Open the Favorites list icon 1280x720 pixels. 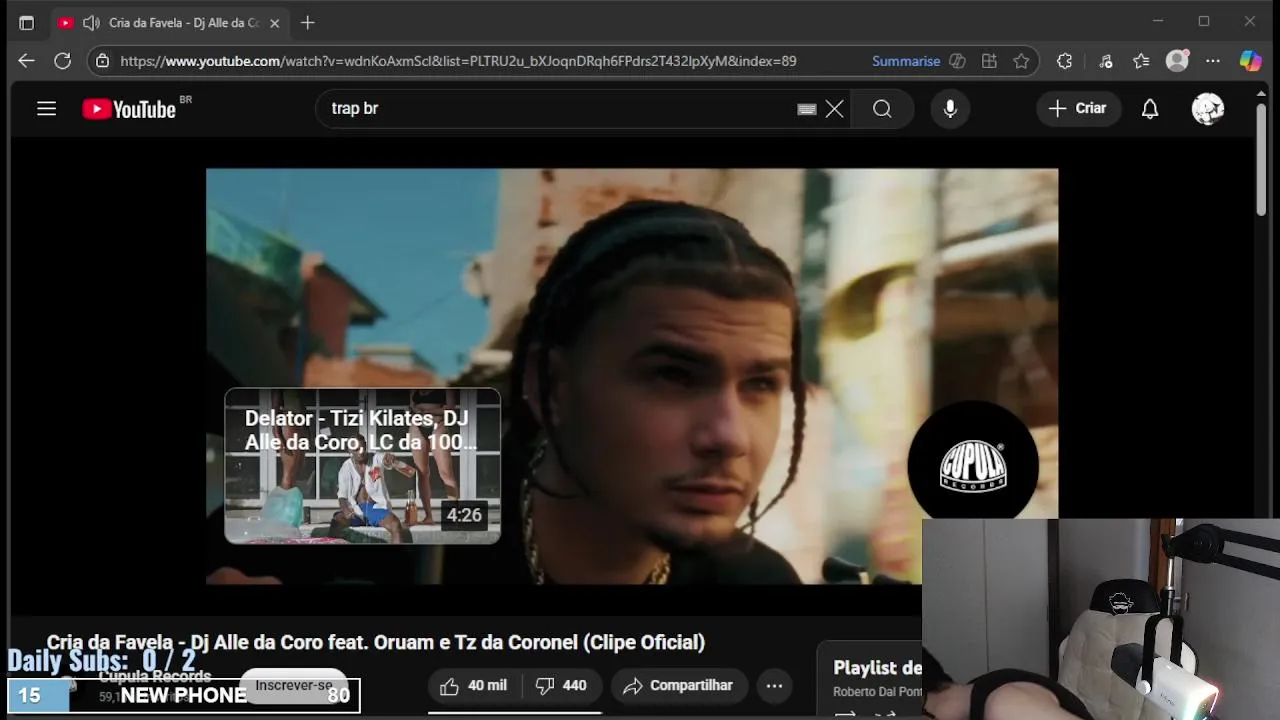[x=1141, y=61]
